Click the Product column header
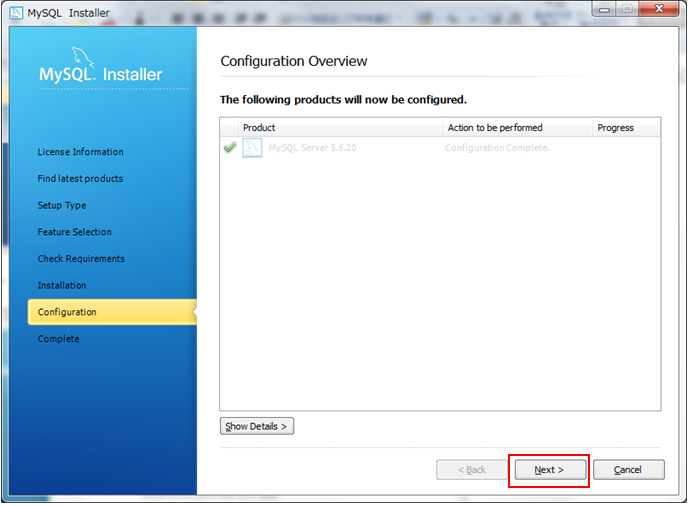This screenshot has height=506, width=688. (x=340, y=127)
